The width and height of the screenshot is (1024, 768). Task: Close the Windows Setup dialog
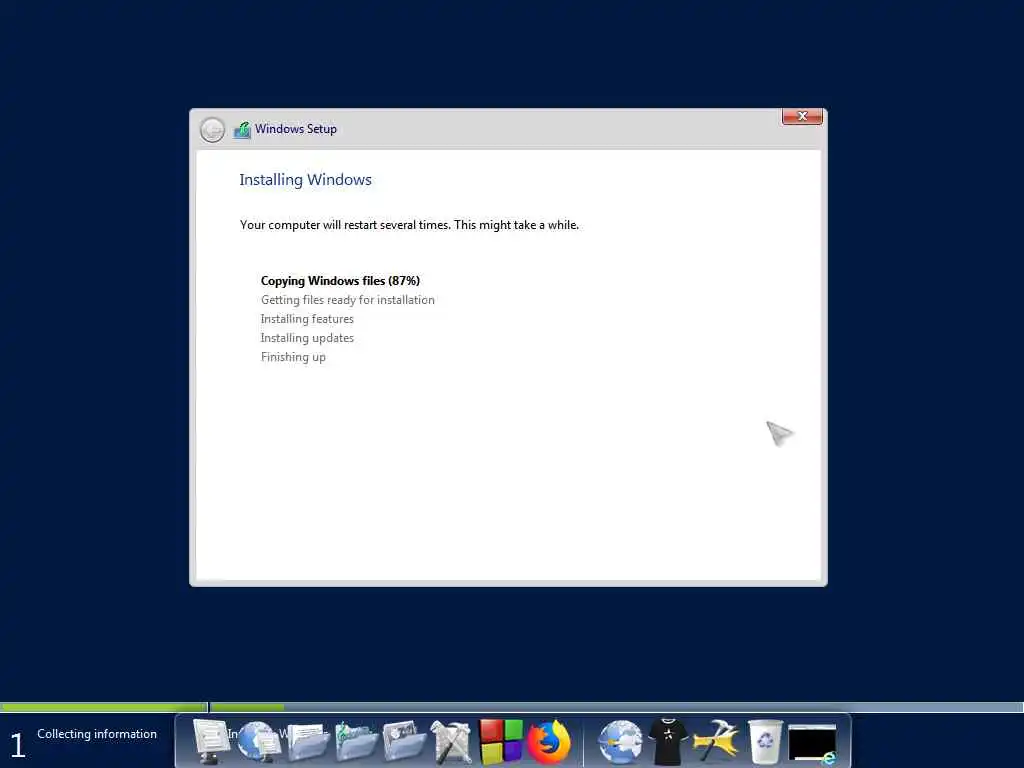point(802,116)
